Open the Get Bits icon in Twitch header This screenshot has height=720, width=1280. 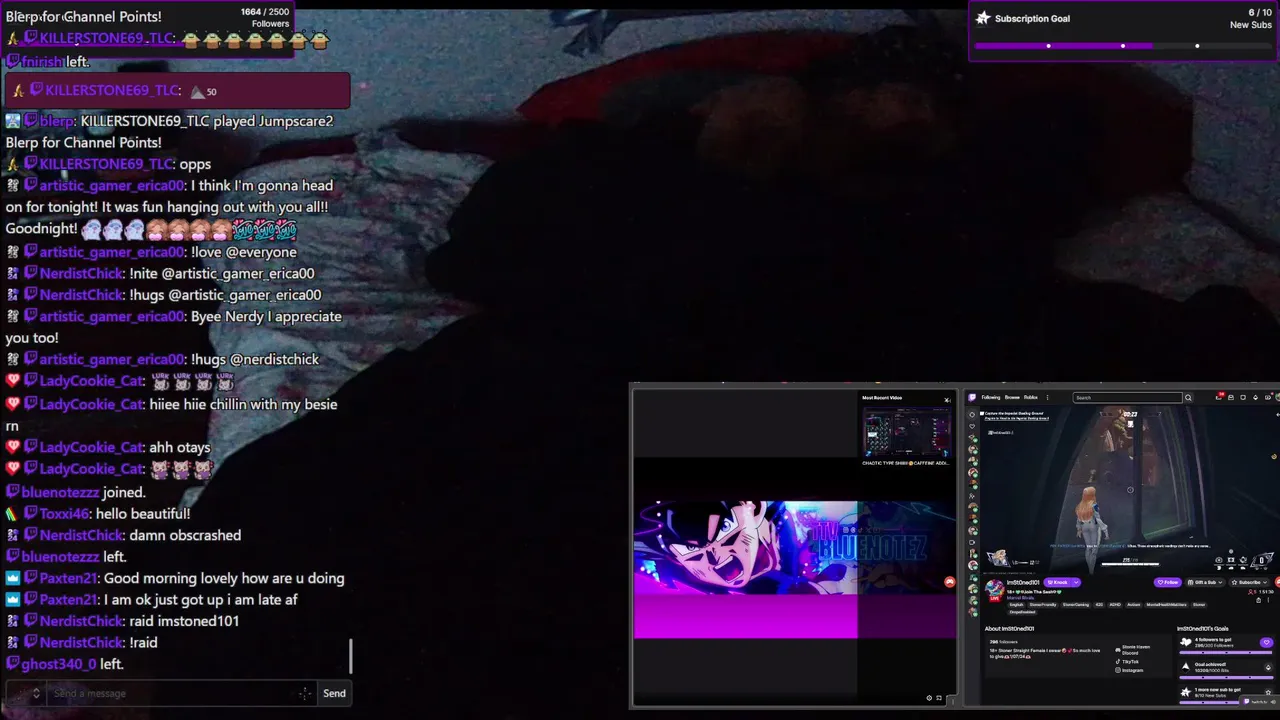(x=1255, y=397)
